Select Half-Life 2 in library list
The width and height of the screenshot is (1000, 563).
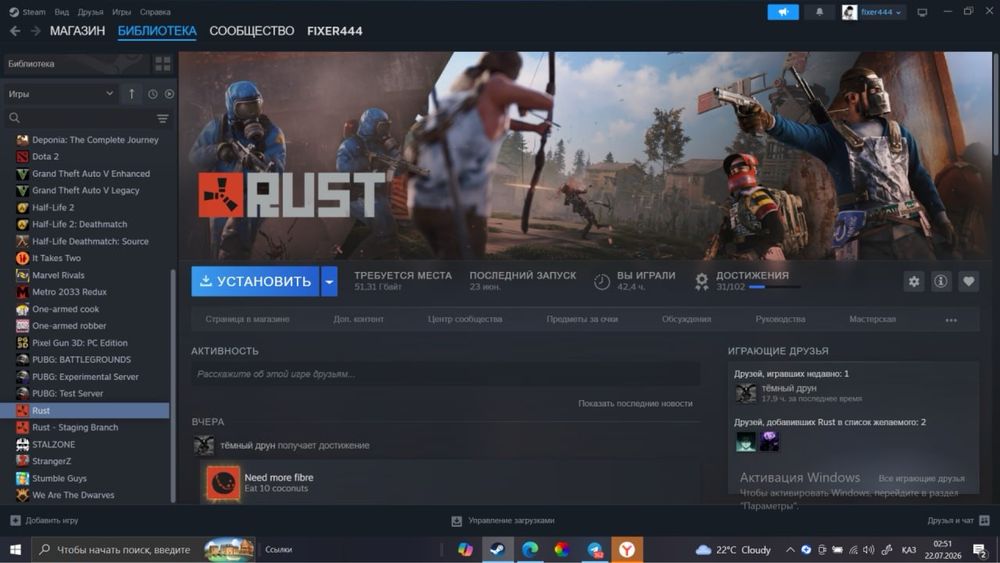[x=85, y=207]
